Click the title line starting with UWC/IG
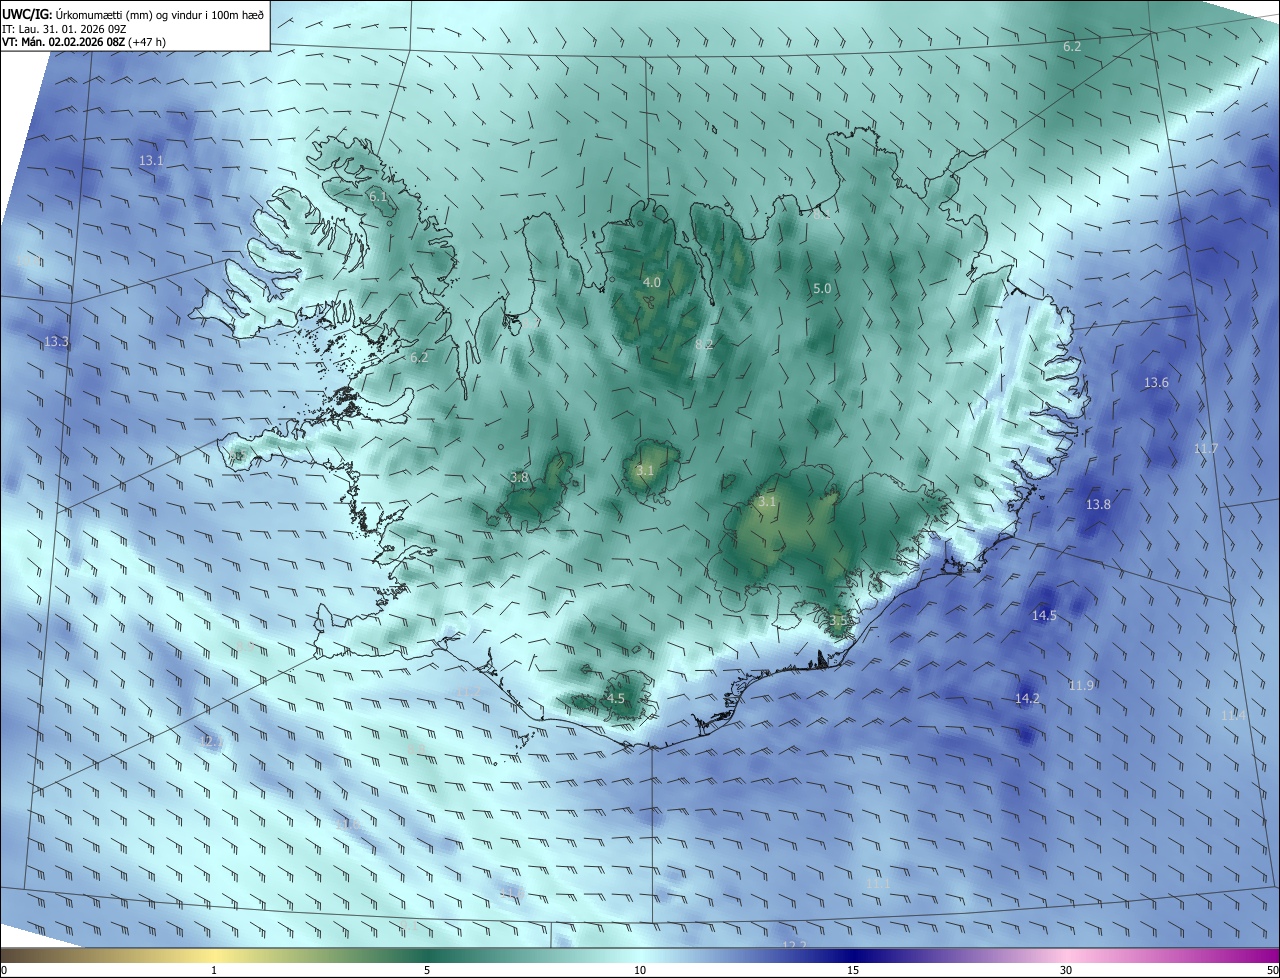This screenshot has height=978, width=1280. click(x=133, y=14)
